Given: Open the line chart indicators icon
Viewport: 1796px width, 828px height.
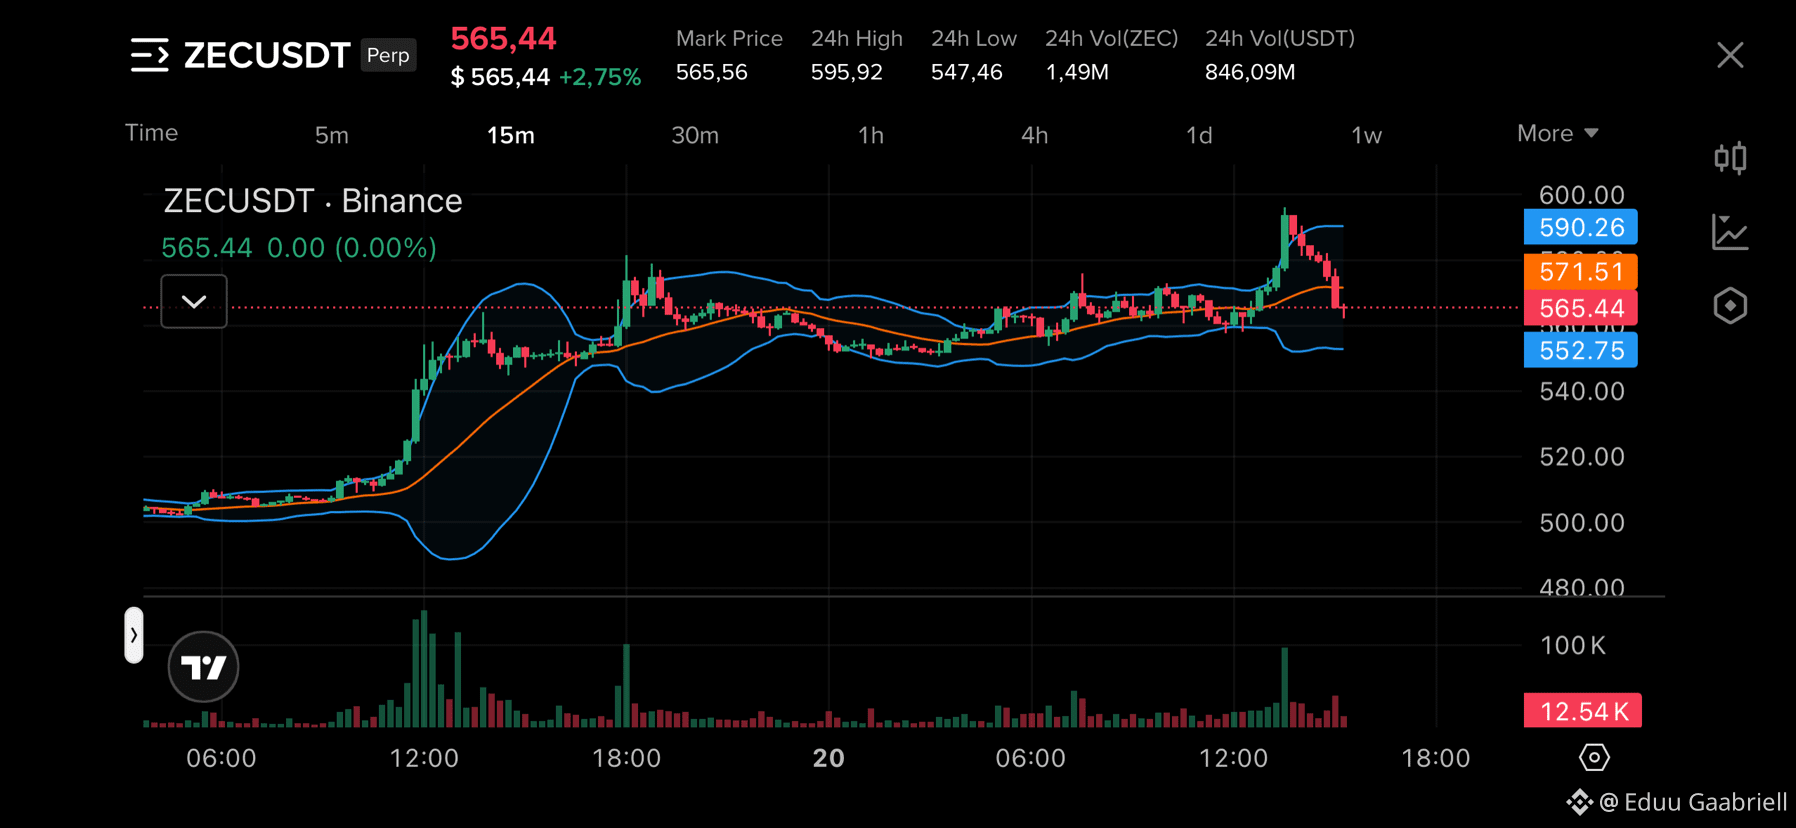Looking at the screenshot, I should point(1730,232).
